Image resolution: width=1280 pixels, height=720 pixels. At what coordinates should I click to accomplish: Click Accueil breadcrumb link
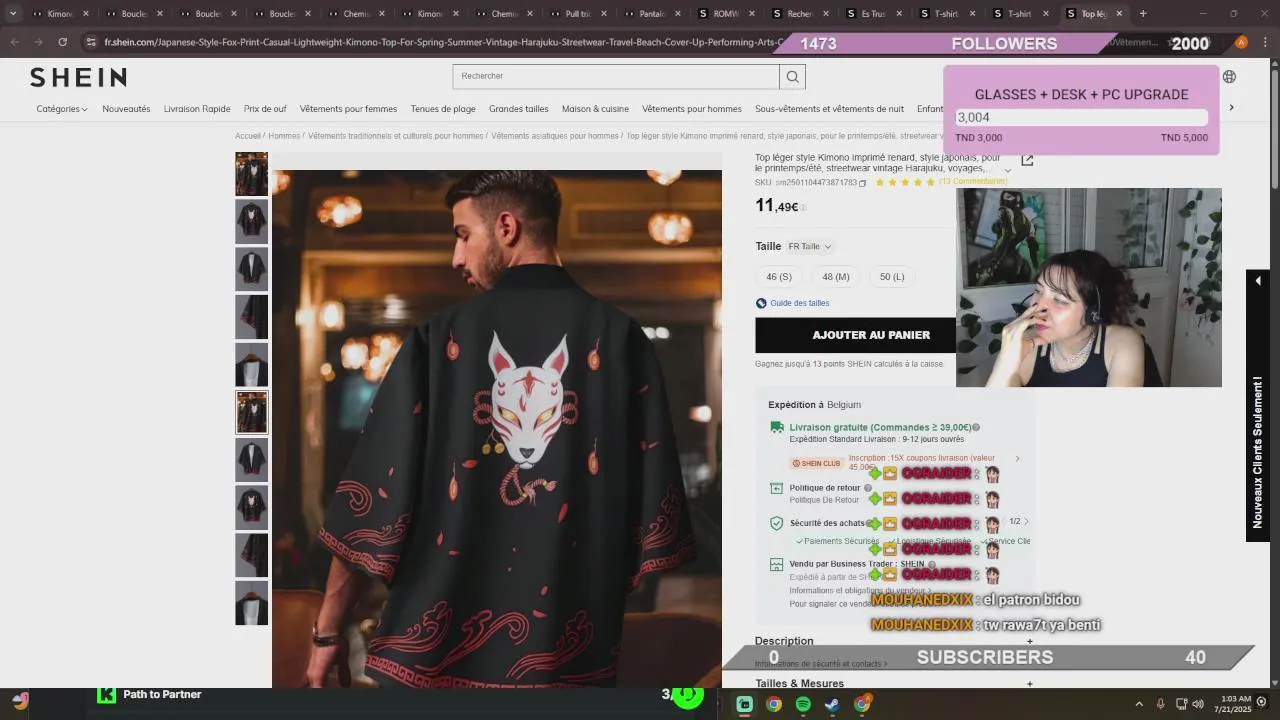247,136
